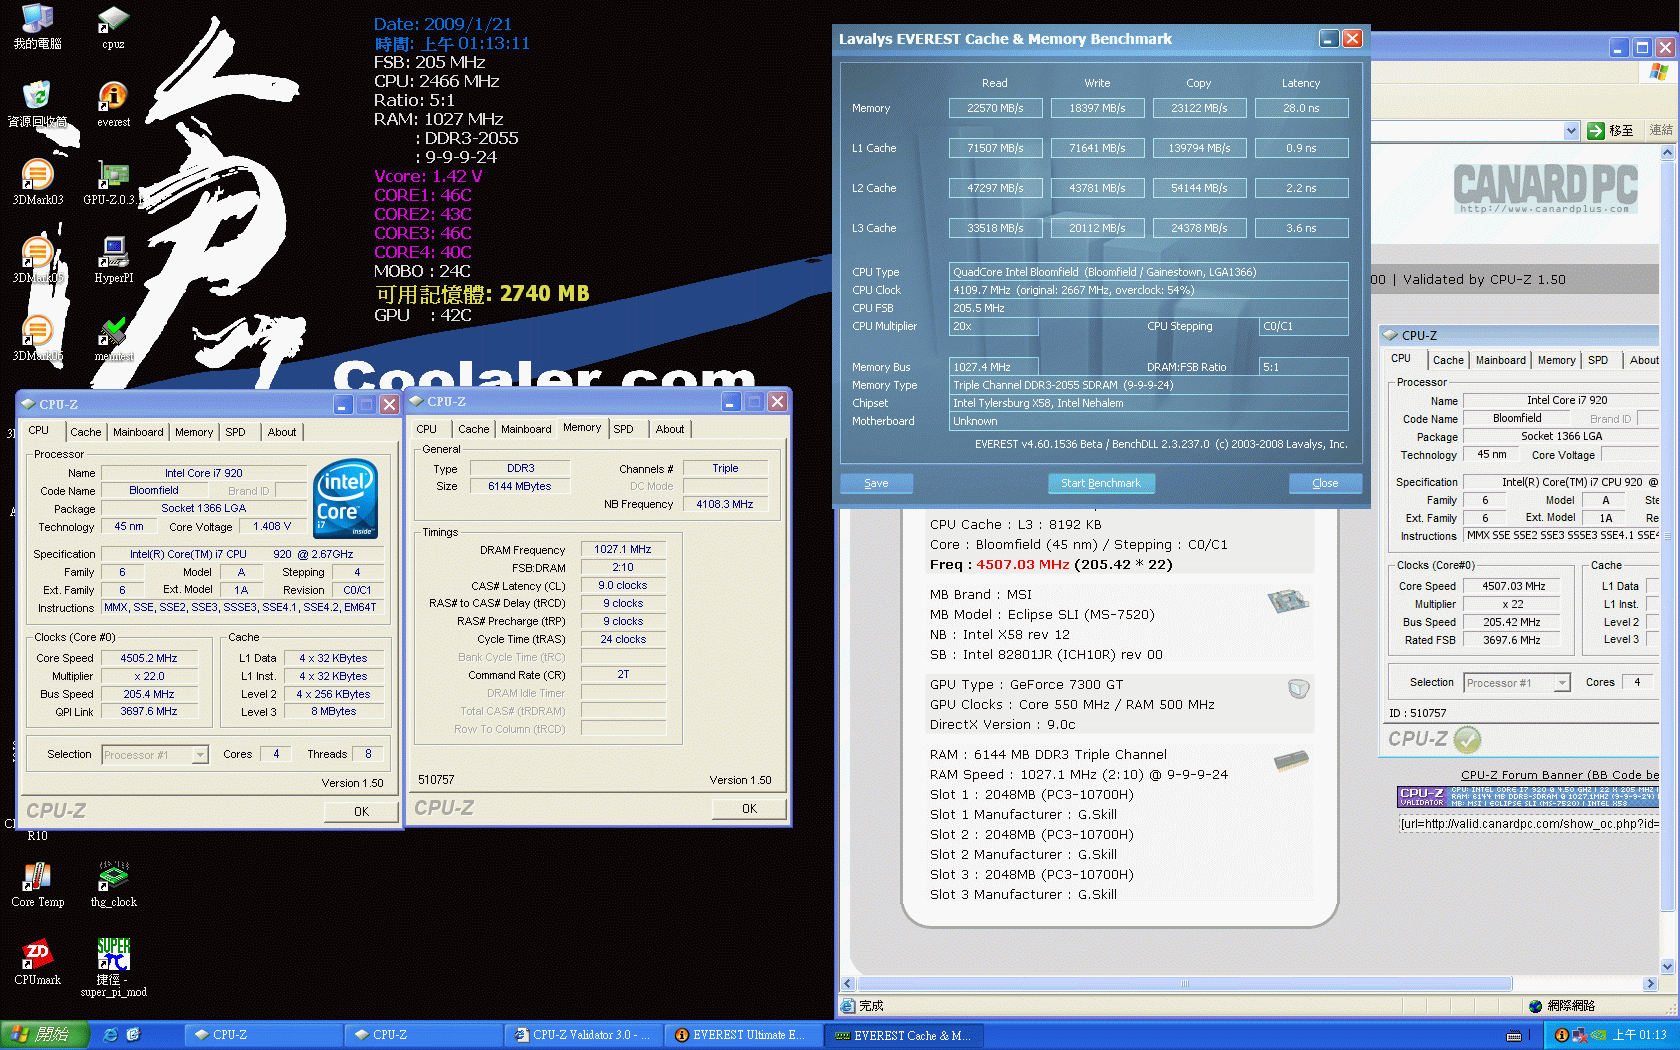
Task: Click the BB code URL input field
Action: (x=1528, y=824)
